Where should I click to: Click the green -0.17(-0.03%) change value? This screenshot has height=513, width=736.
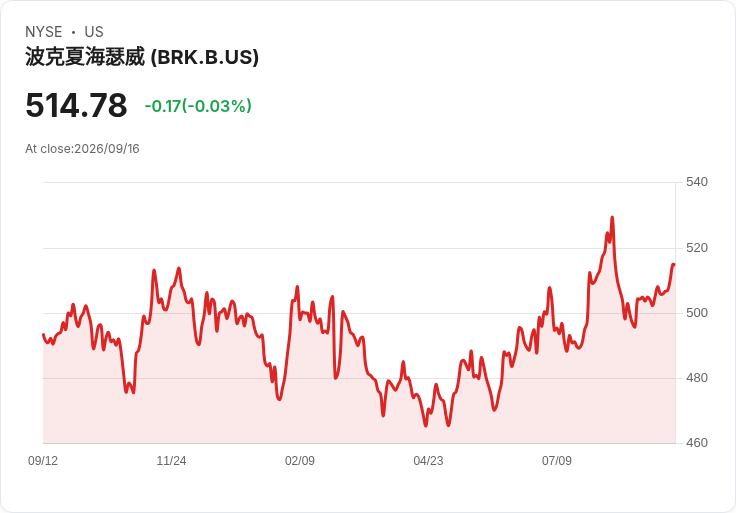(x=198, y=106)
